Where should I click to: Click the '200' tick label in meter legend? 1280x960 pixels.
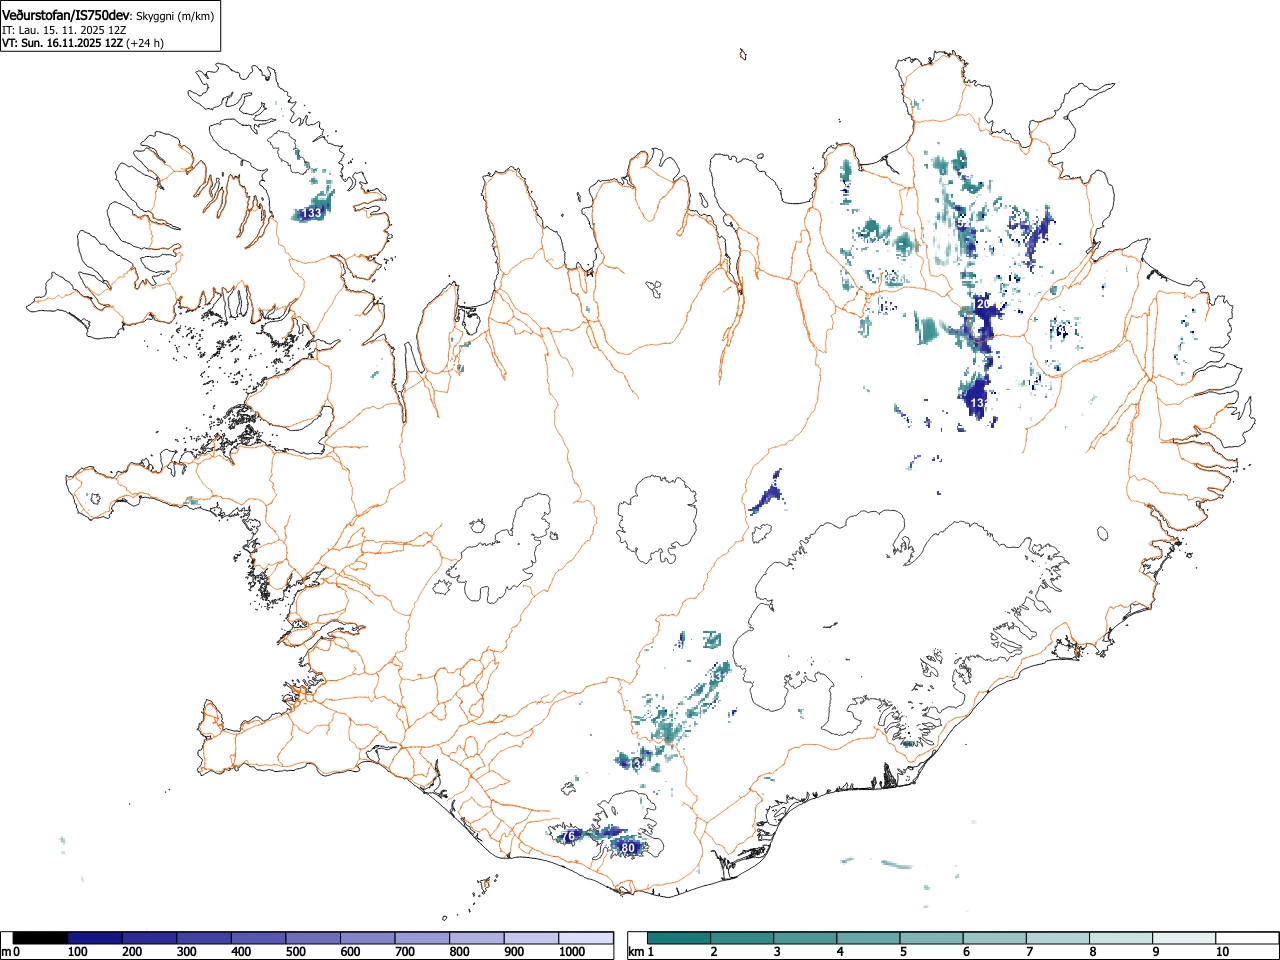coord(132,952)
